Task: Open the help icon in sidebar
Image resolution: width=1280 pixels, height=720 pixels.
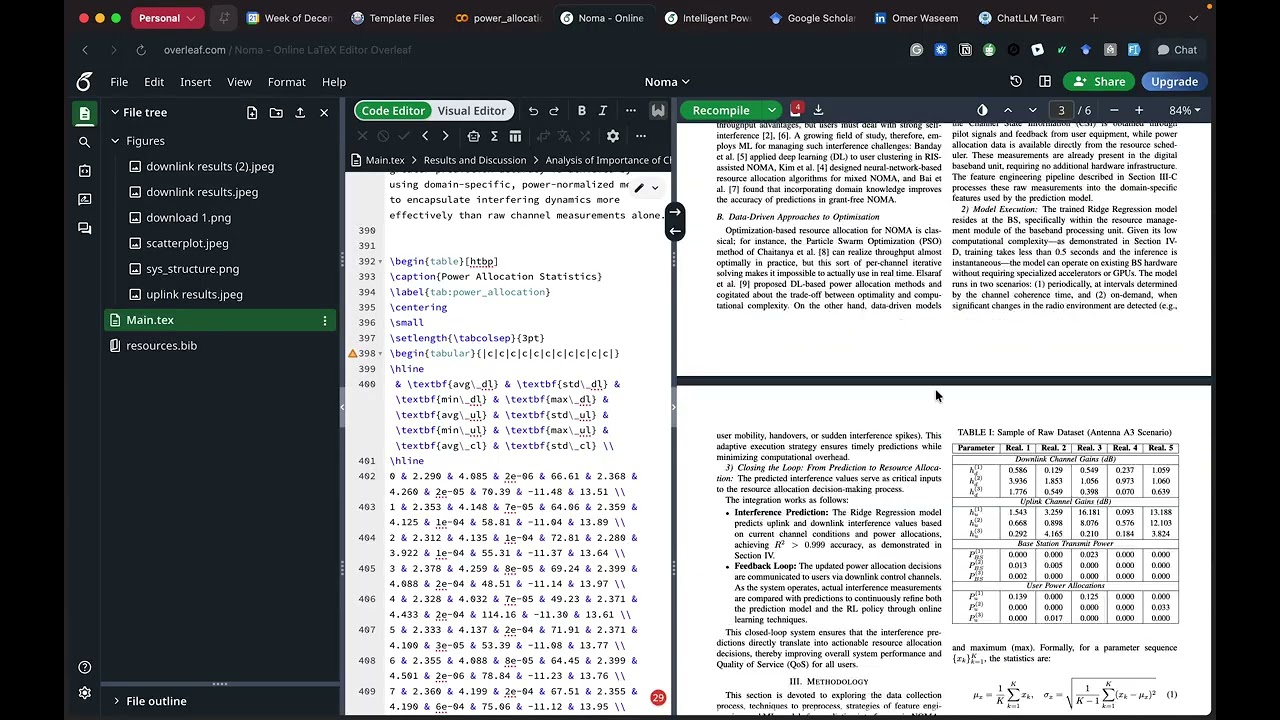Action: (85, 668)
